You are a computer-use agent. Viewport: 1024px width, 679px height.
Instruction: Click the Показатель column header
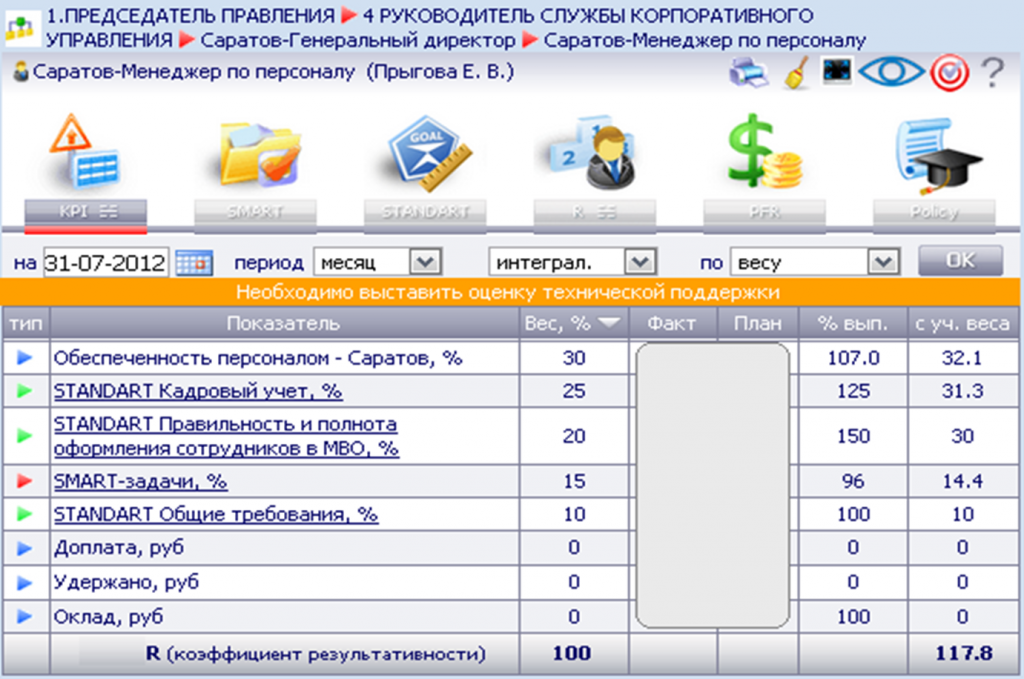(284, 323)
